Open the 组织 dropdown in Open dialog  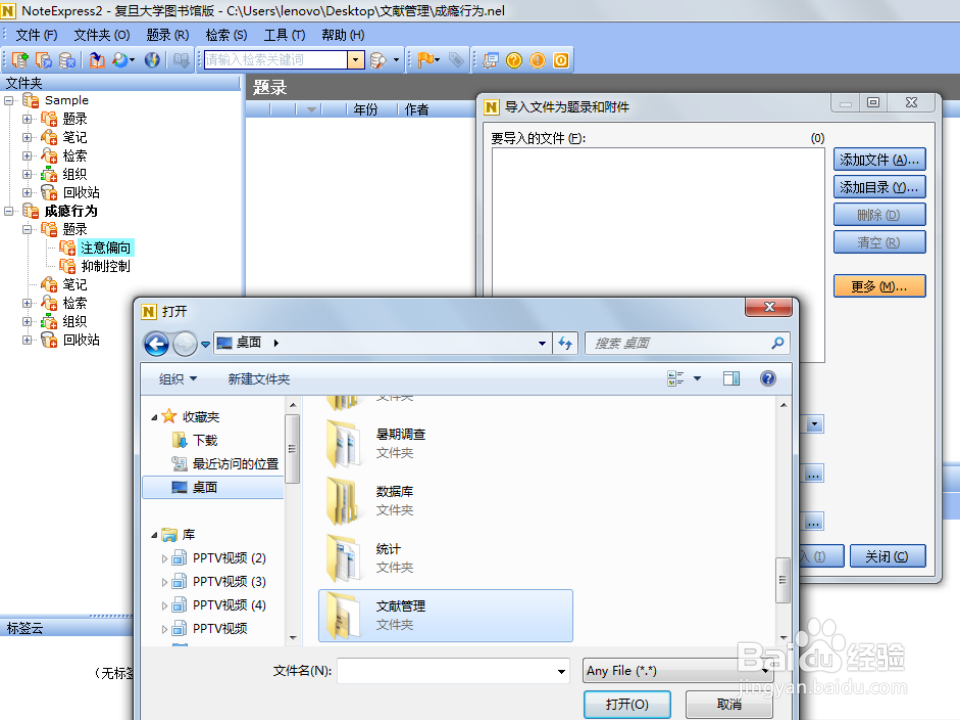(x=178, y=379)
